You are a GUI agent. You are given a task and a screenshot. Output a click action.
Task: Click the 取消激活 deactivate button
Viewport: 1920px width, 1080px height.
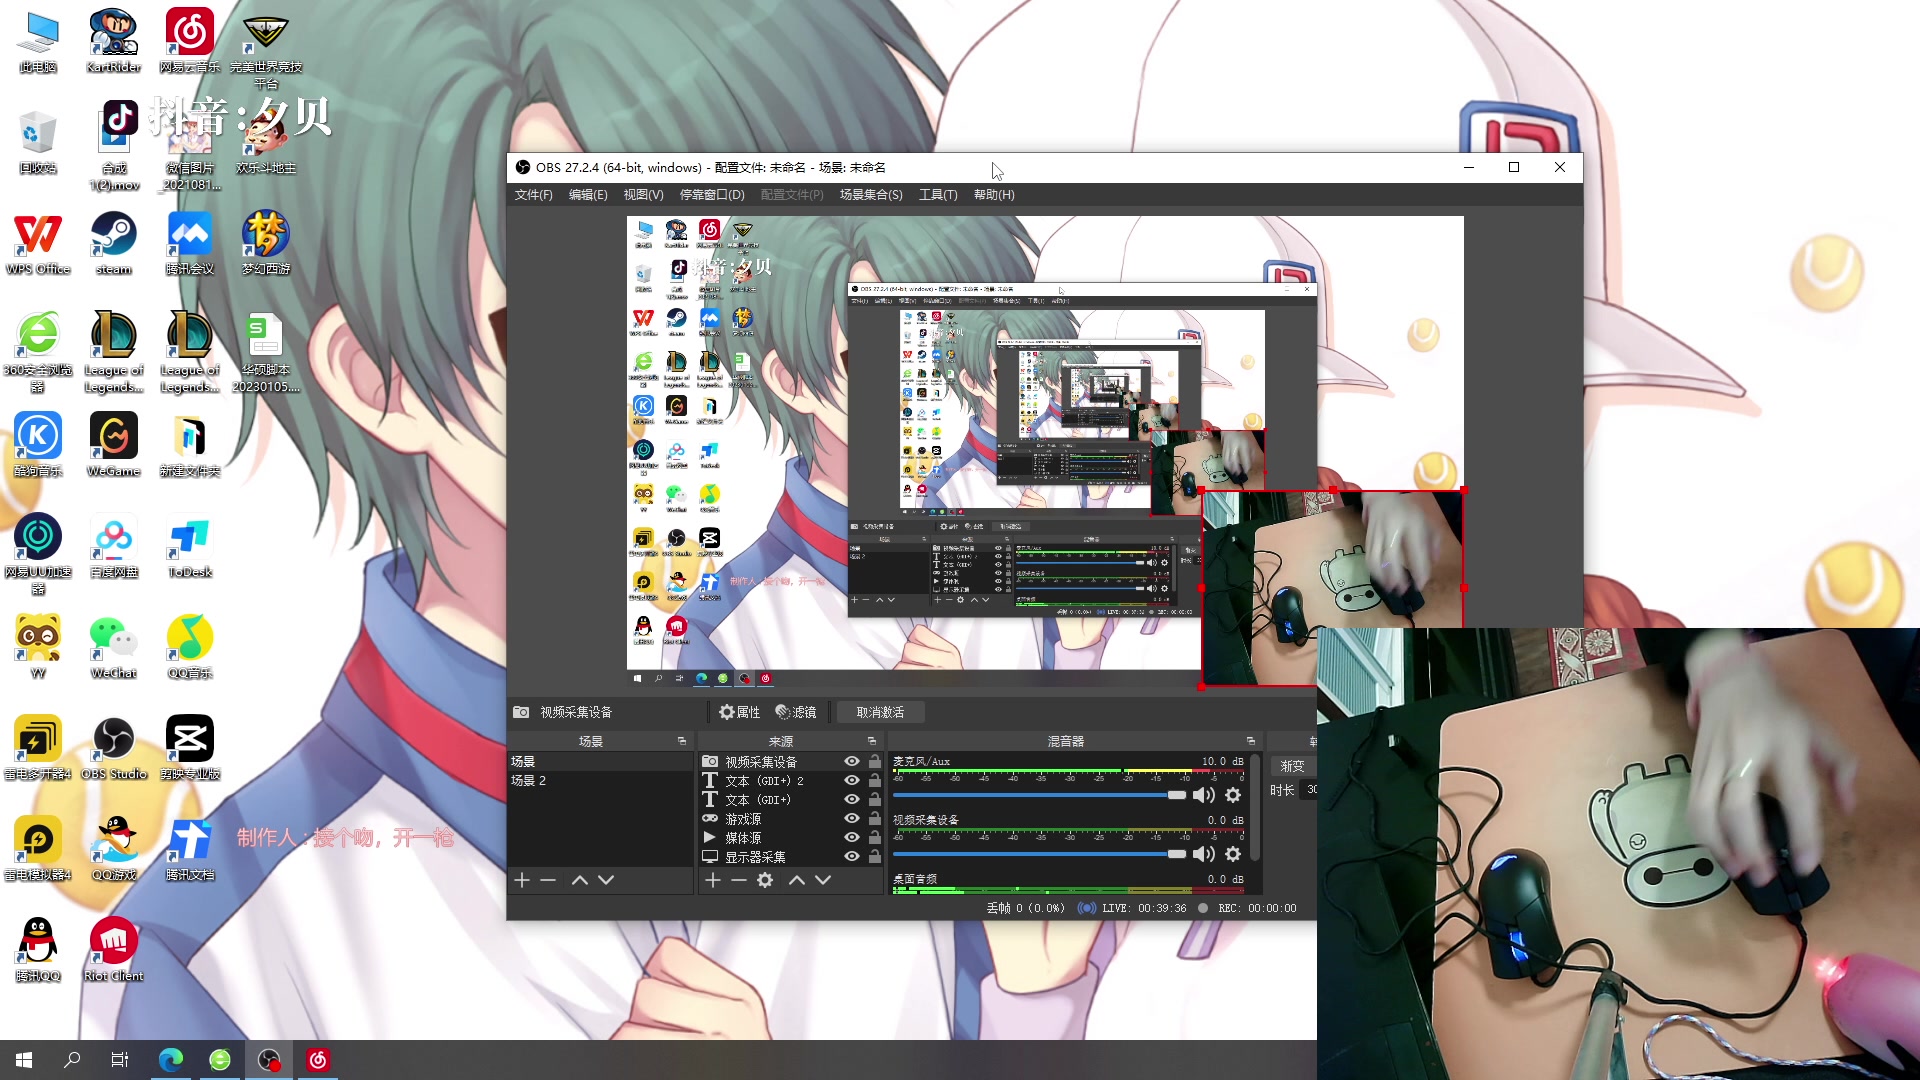click(x=880, y=712)
